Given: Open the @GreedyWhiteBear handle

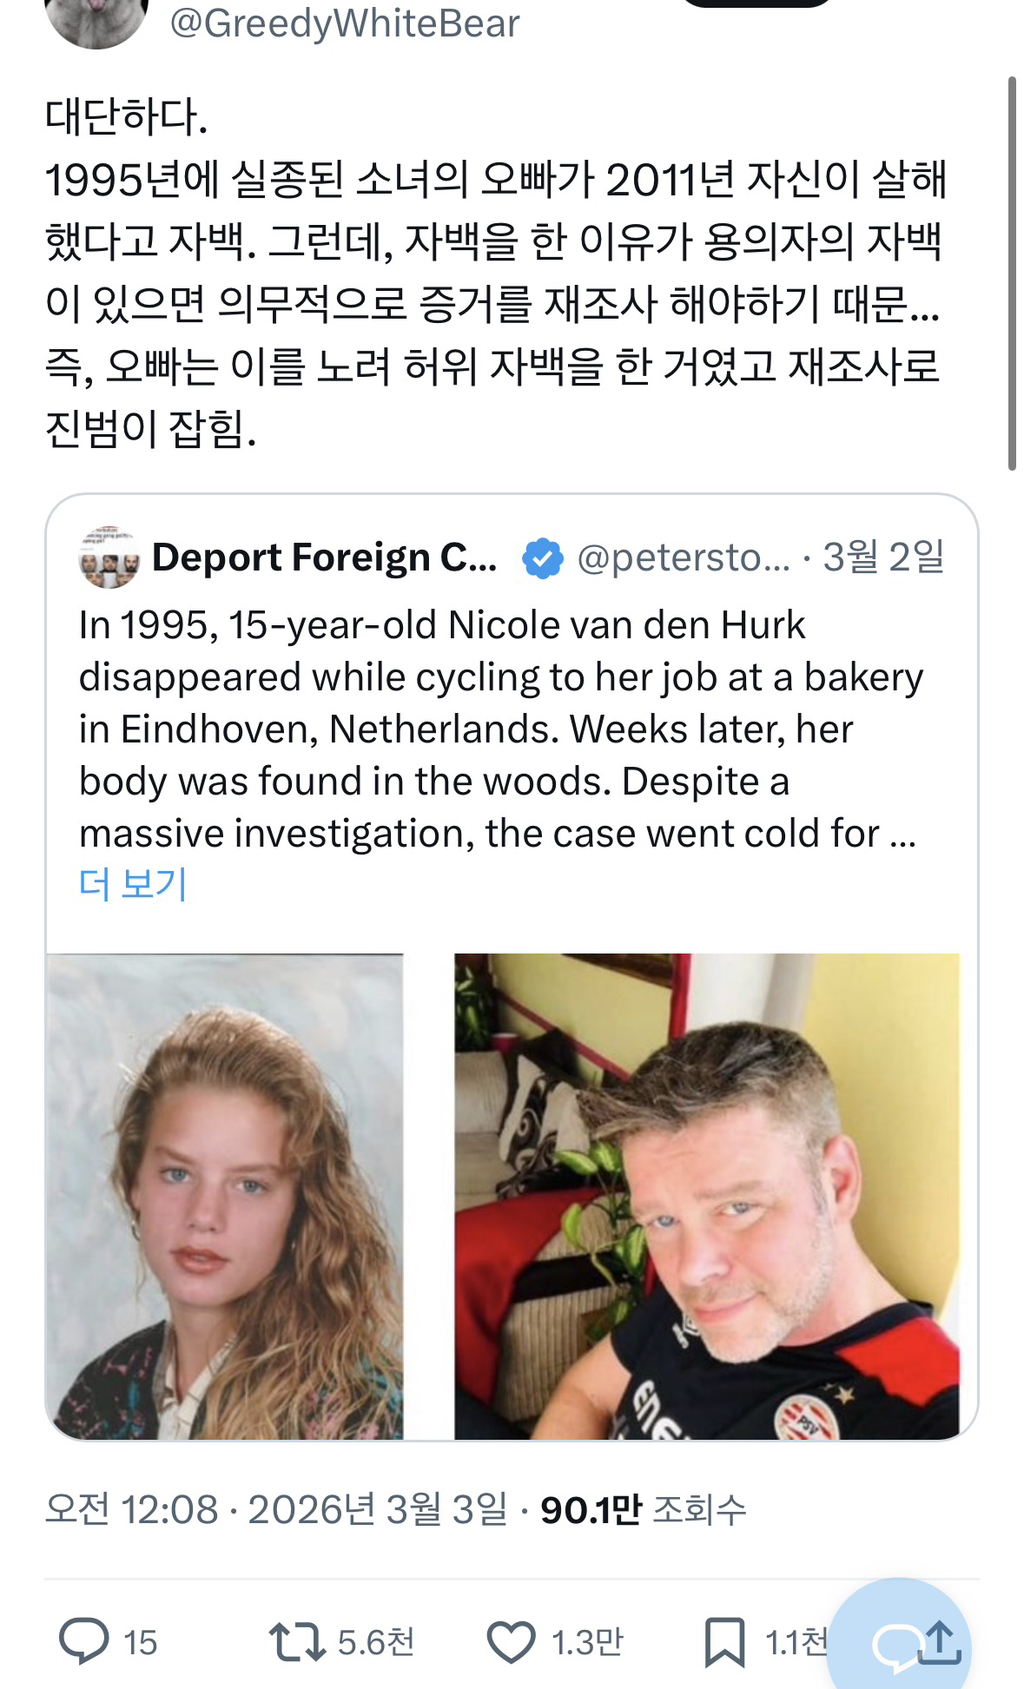Looking at the screenshot, I should pos(345,23).
